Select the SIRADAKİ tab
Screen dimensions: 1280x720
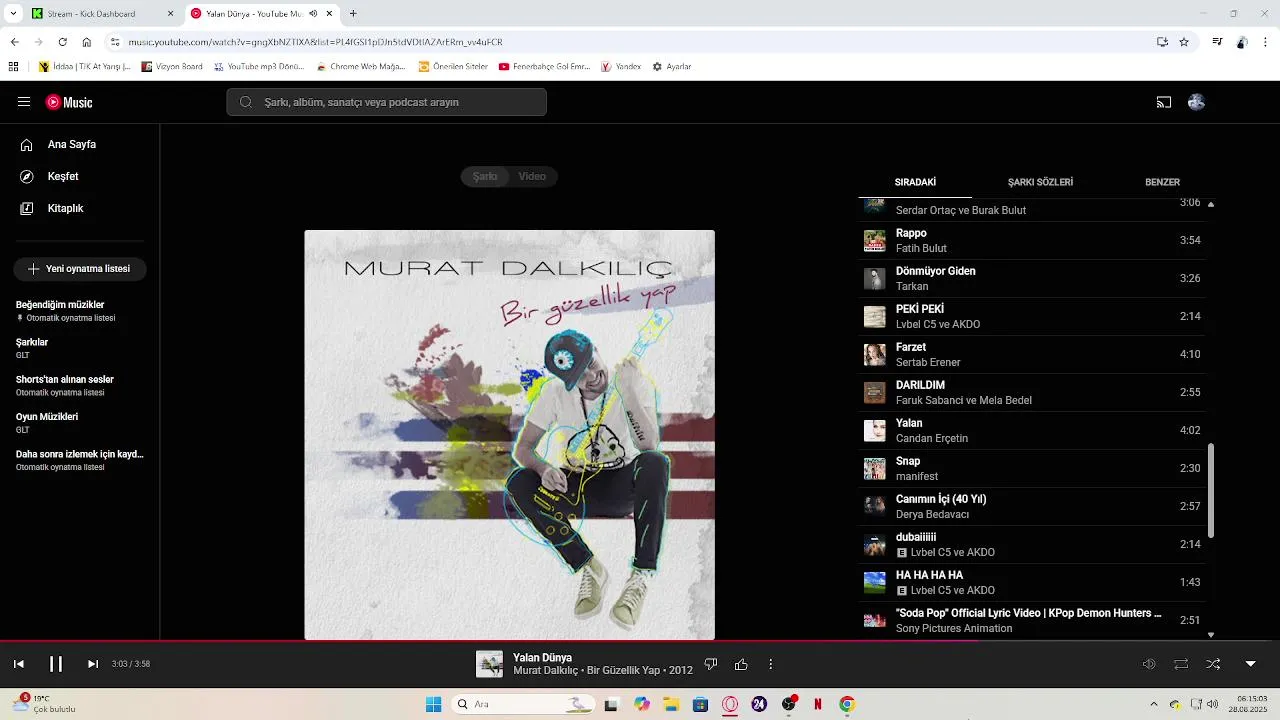pos(915,183)
